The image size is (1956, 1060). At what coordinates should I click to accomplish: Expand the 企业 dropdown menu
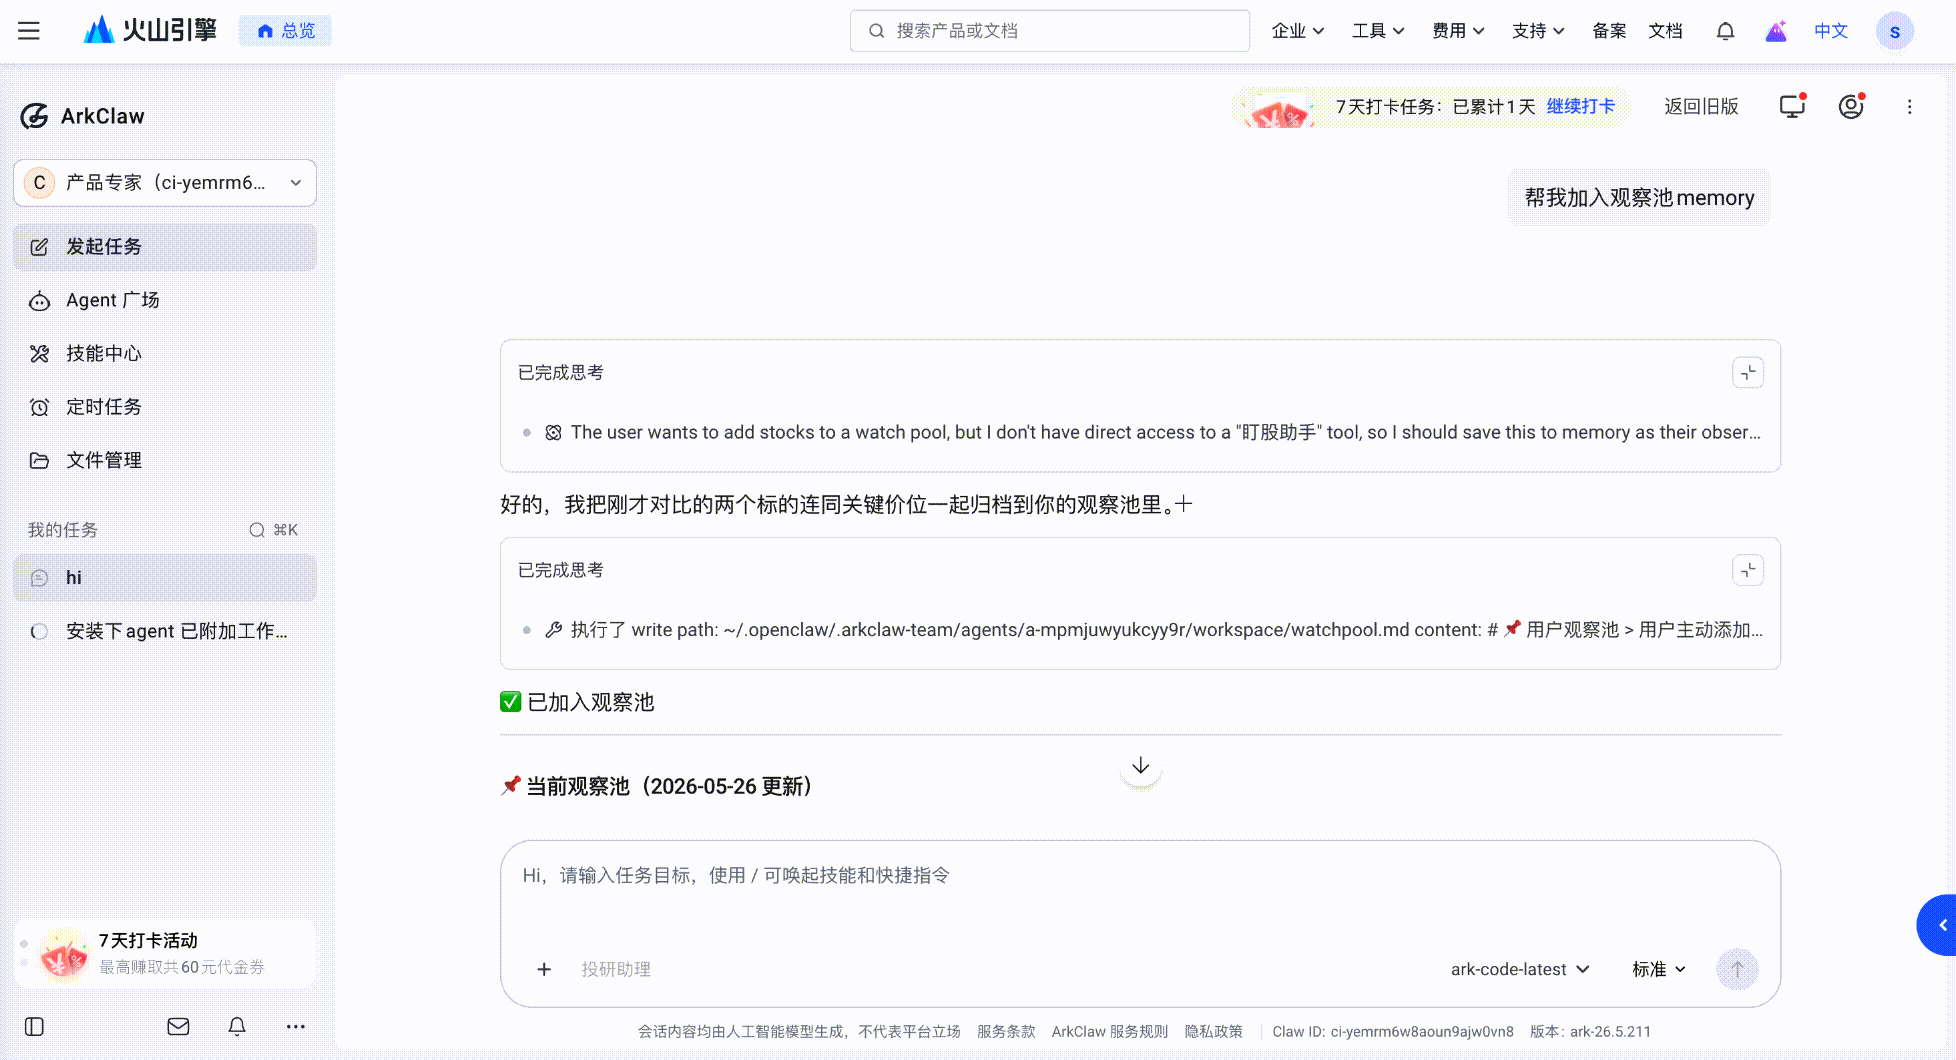click(1298, 31)
